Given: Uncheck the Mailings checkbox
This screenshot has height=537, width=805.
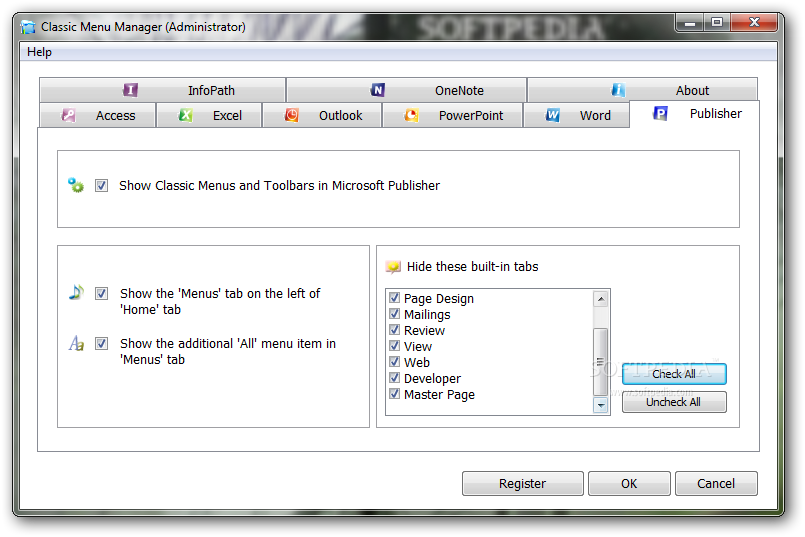Looking at the screenshot, I should [x=394, y=314].
